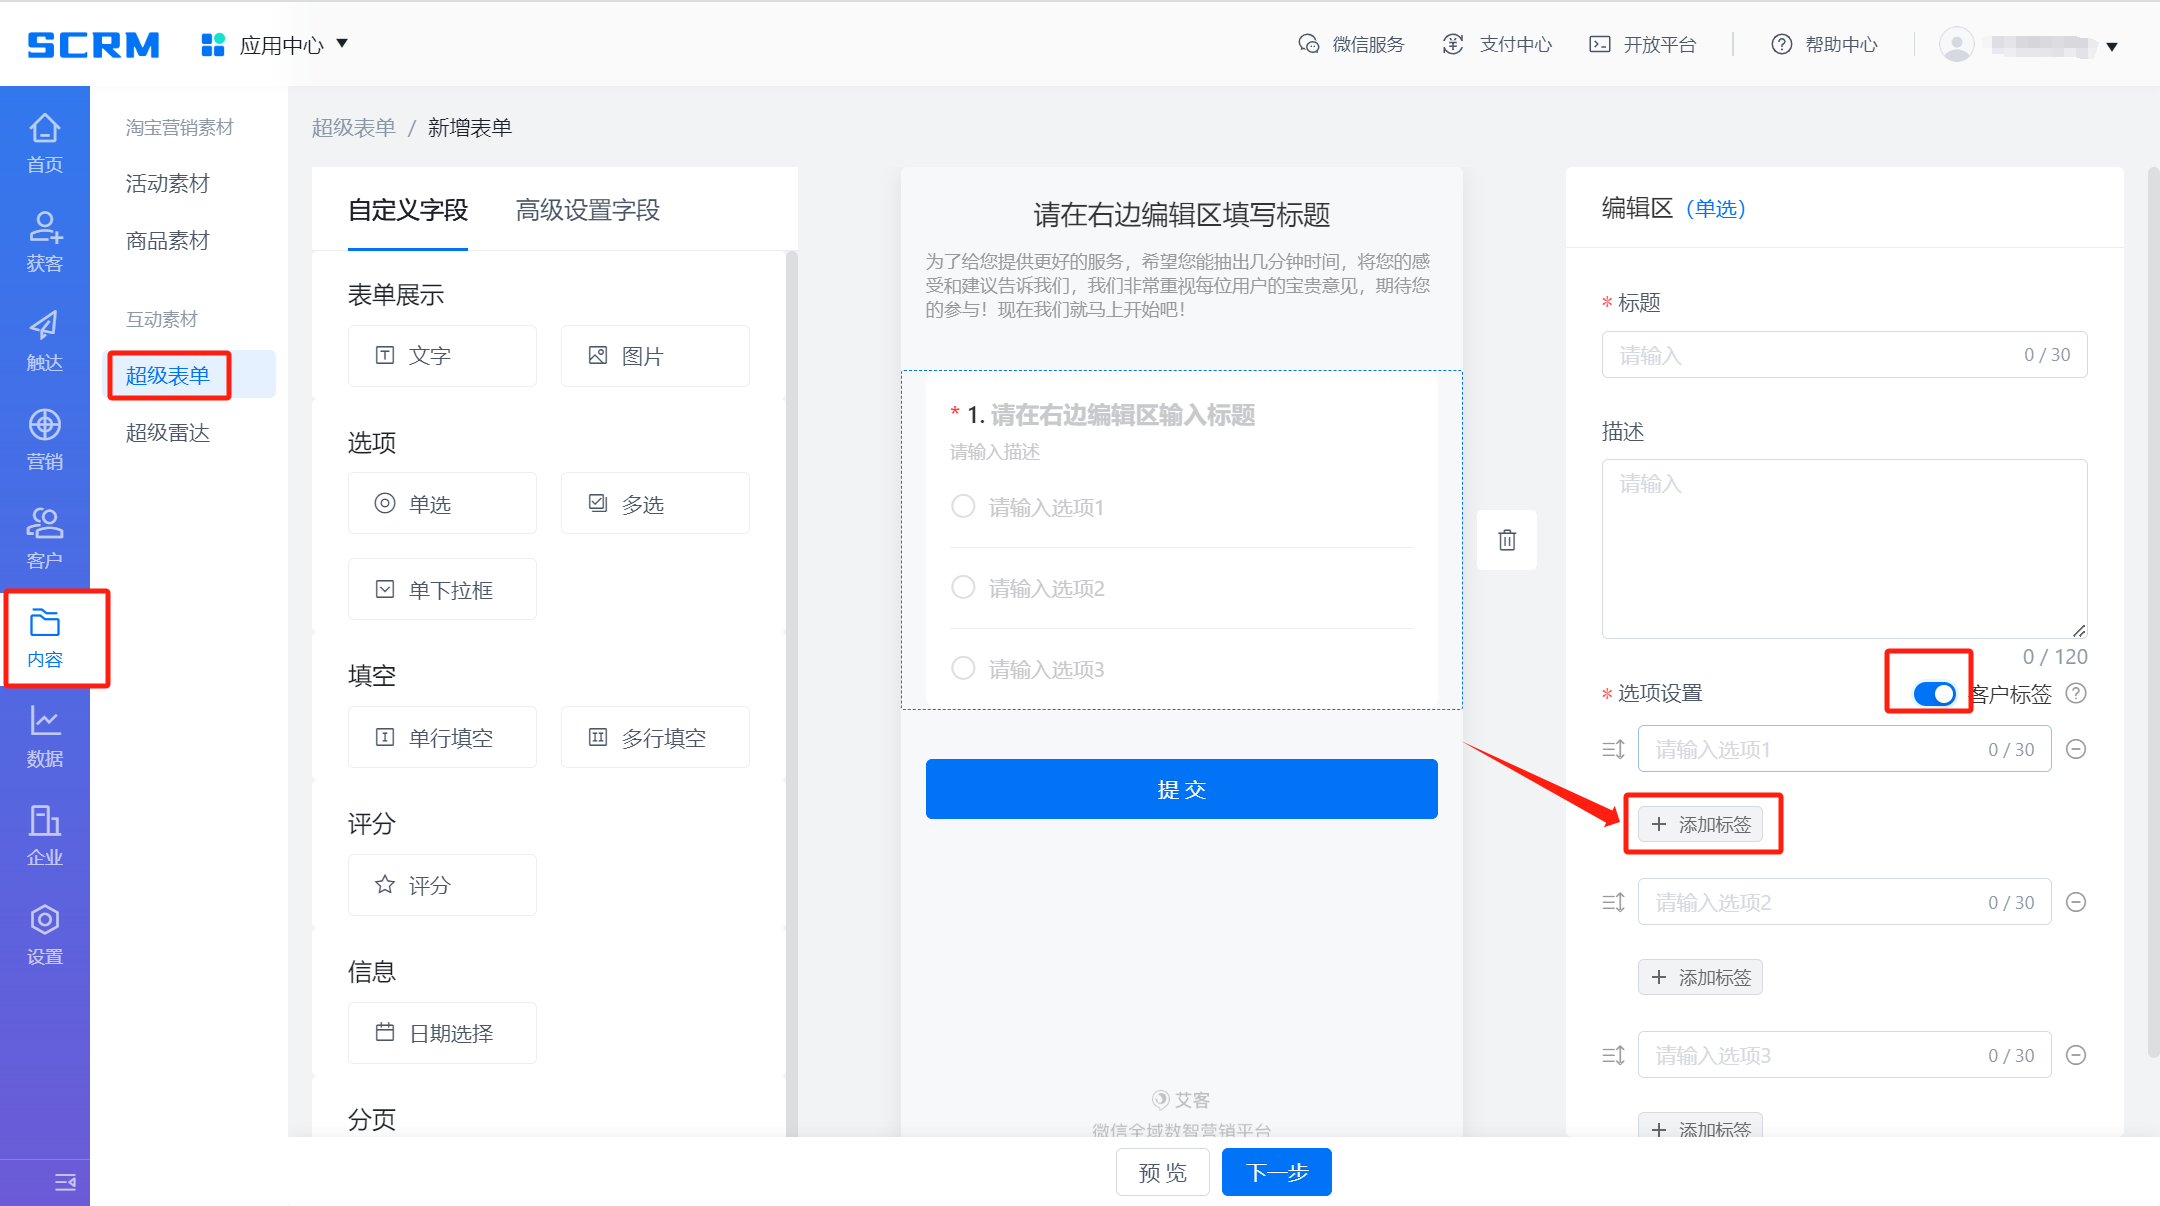This screenshot has width=2160, height=1206.
Task: Collapse the sidebar using bottom-left menu icon
Action: tap(65, 1183)
